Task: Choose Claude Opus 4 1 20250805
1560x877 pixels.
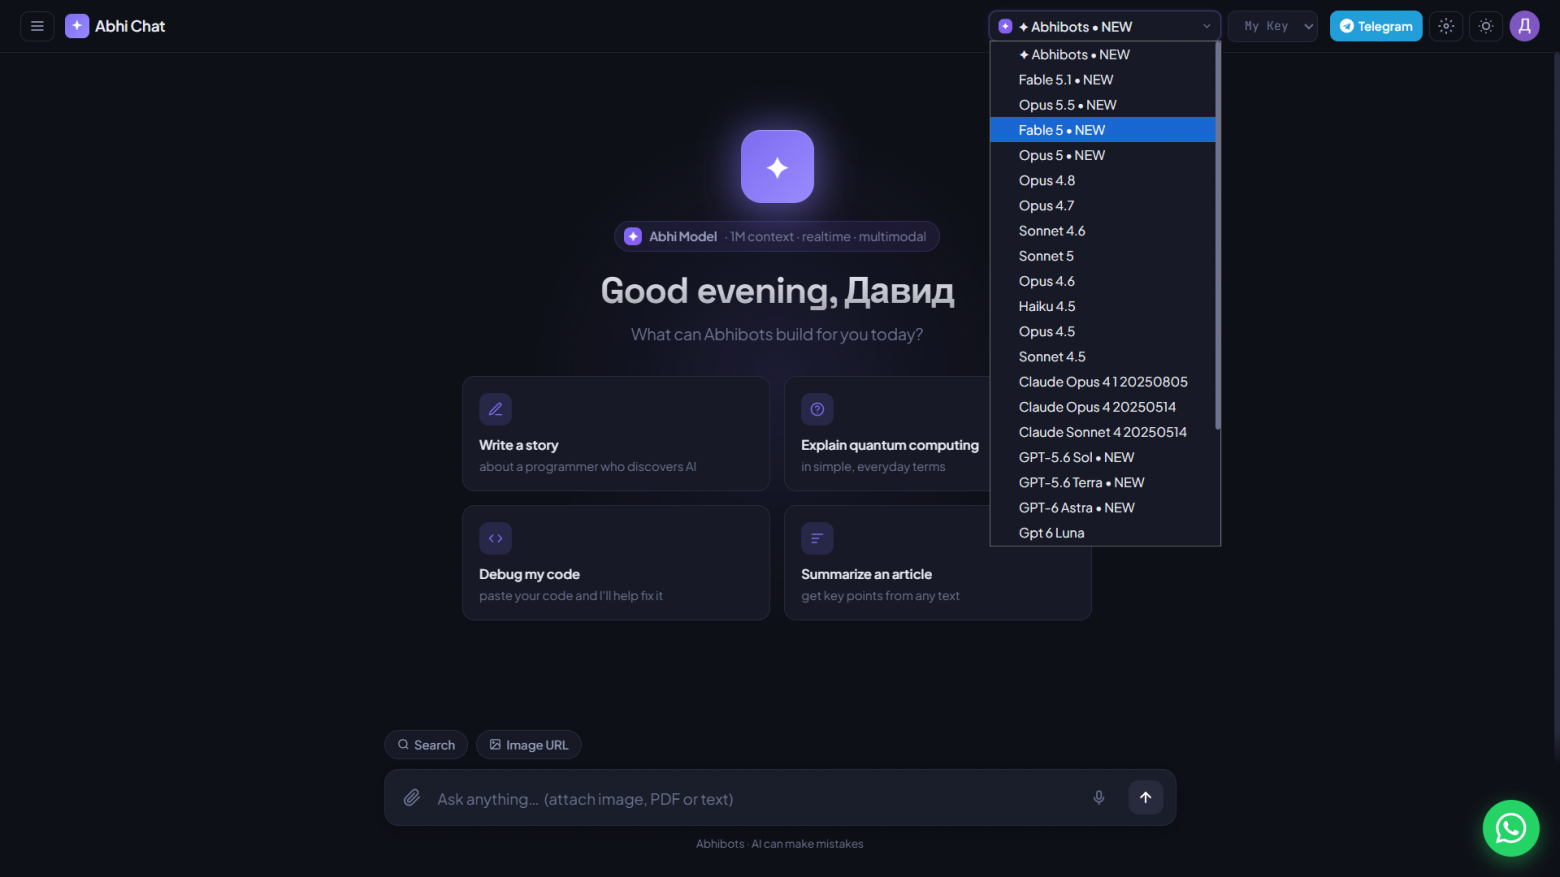Action: point(1102,382)
